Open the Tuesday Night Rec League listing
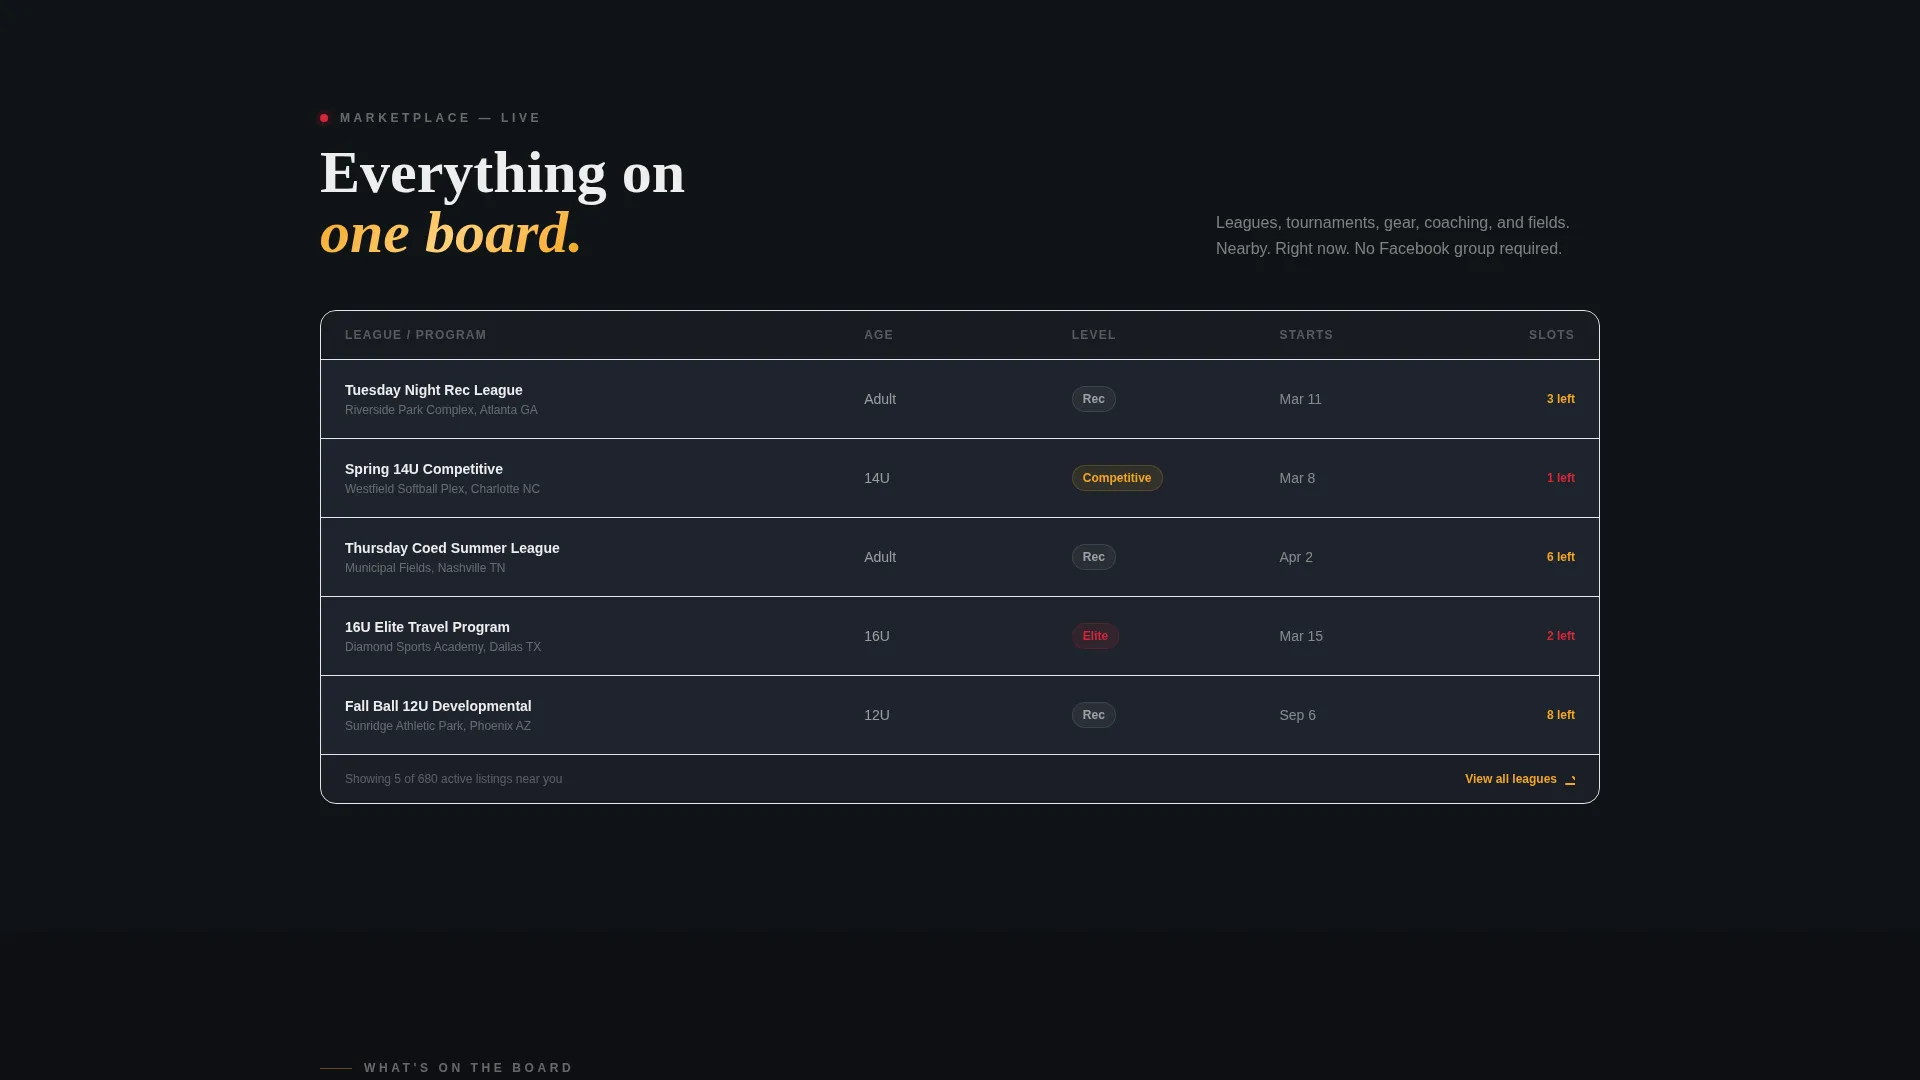The height and width of the screenshot is (1080, 1920). (960, 399)
